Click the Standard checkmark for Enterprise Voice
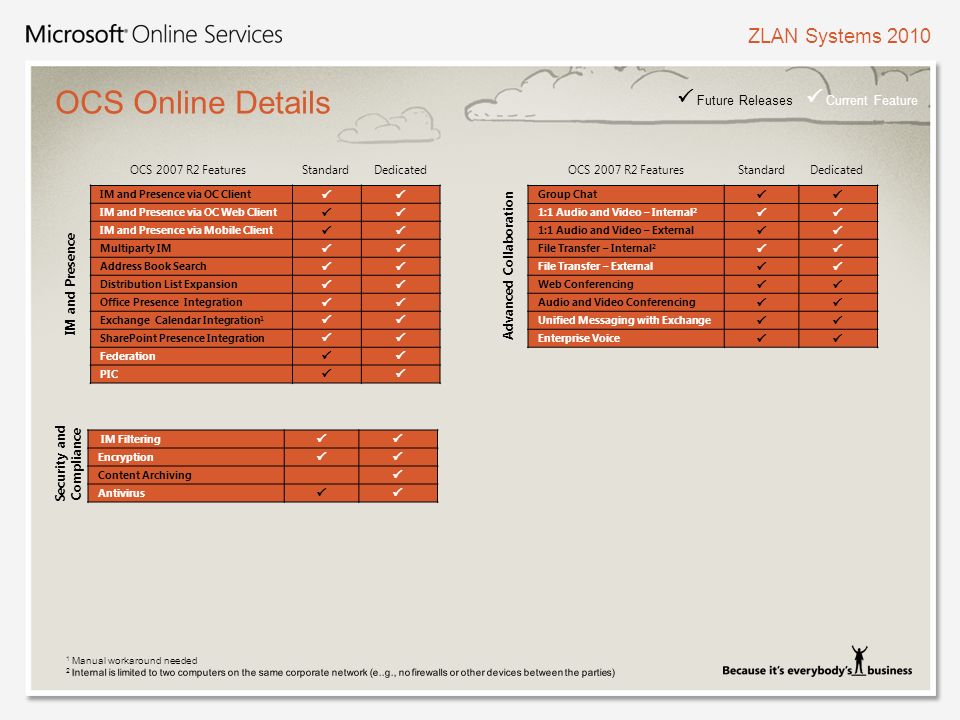The height and width of the screenshot is (720, 960). pyautogui.click(x=761, y=337)
